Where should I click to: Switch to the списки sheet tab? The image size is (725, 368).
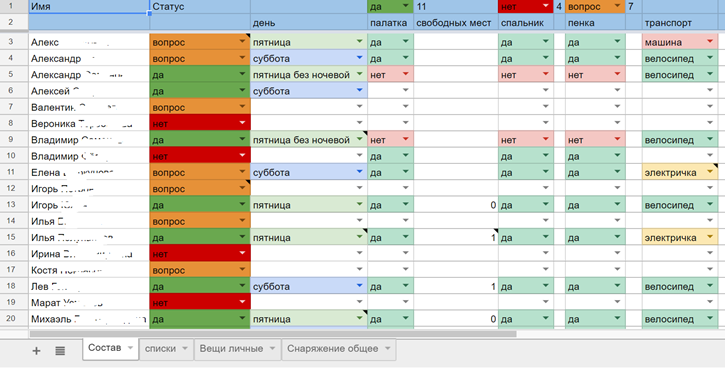click(x=160, y=349)
